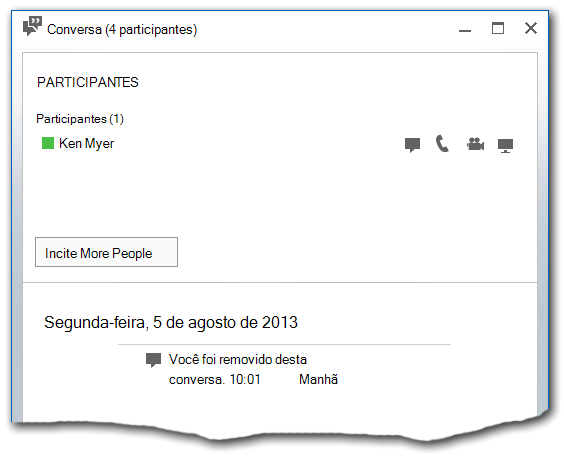Click the title Conversa (4 participantes)

[122, 29]
